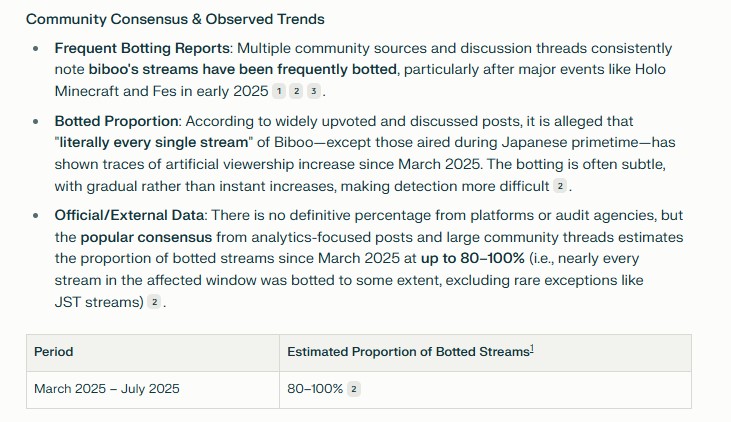
Task: Open citation 3 after "Fes in early 2025"
Action: [x=313, y=91]
